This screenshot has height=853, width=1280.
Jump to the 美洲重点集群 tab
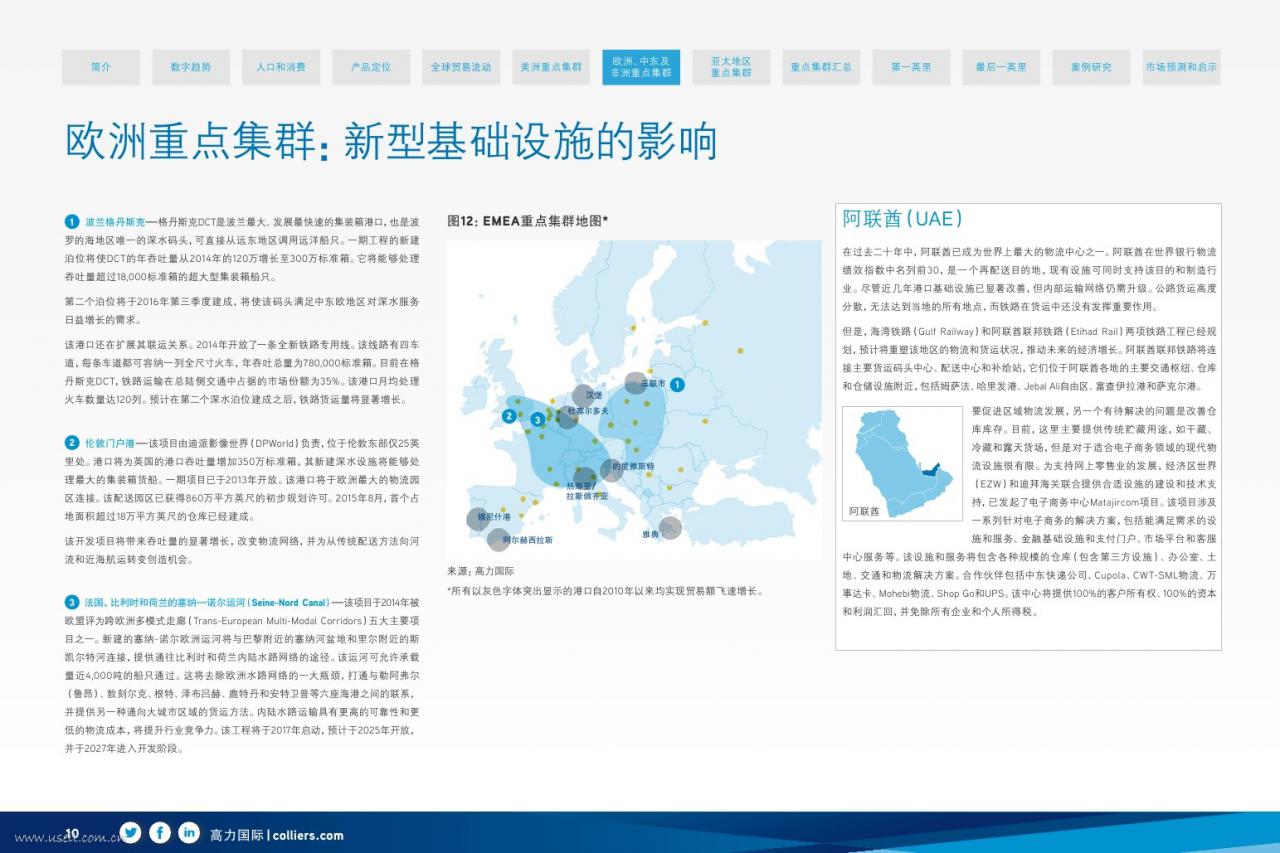coord(551,67)
